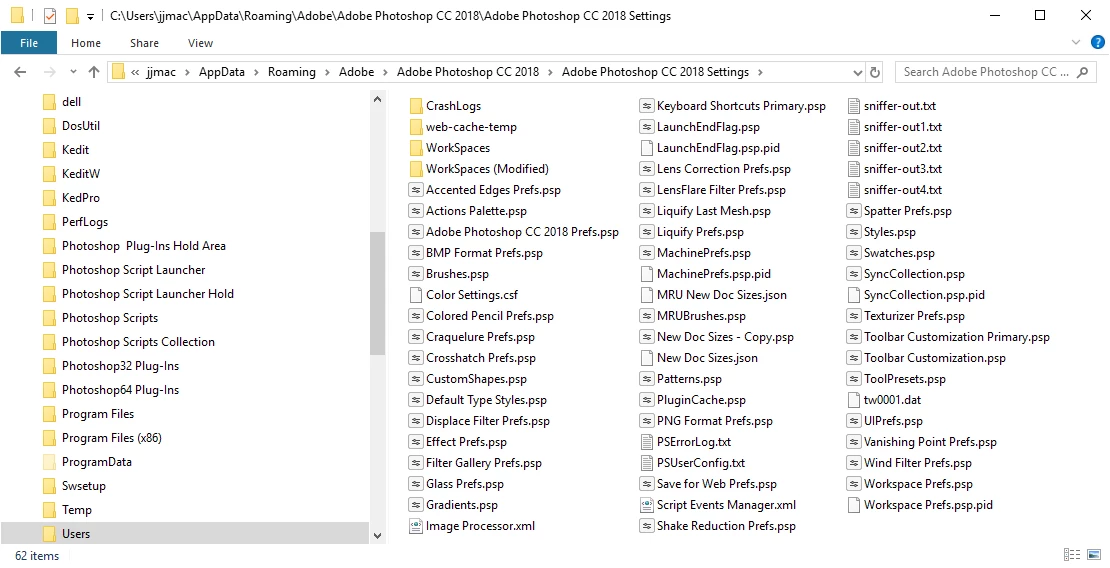
Task: Select Photoshop Script Launcher Hold folder
Action: pyautogui.click(x=147, y=294)
